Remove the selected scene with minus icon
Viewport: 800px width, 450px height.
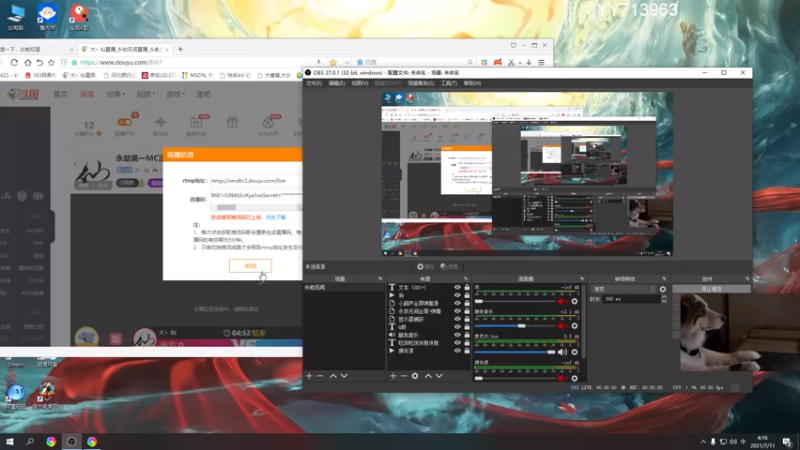(x=320, y=376)
